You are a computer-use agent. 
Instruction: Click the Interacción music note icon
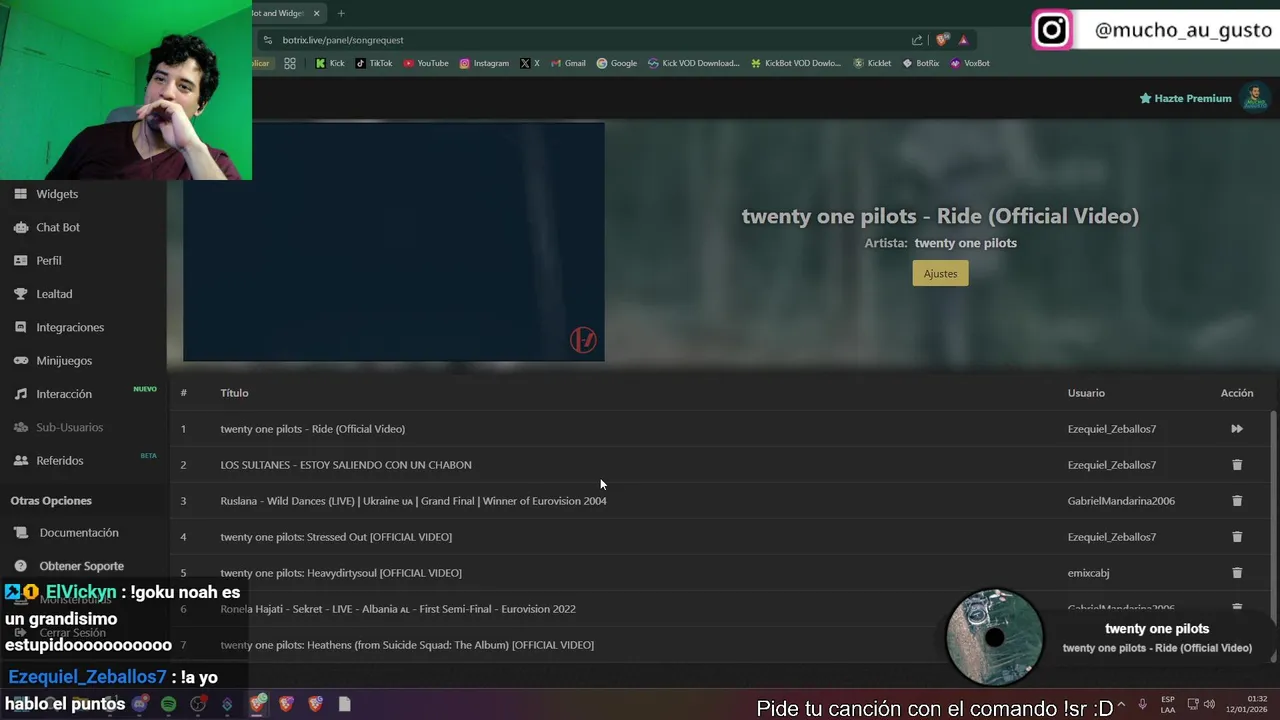coord(20,394)
